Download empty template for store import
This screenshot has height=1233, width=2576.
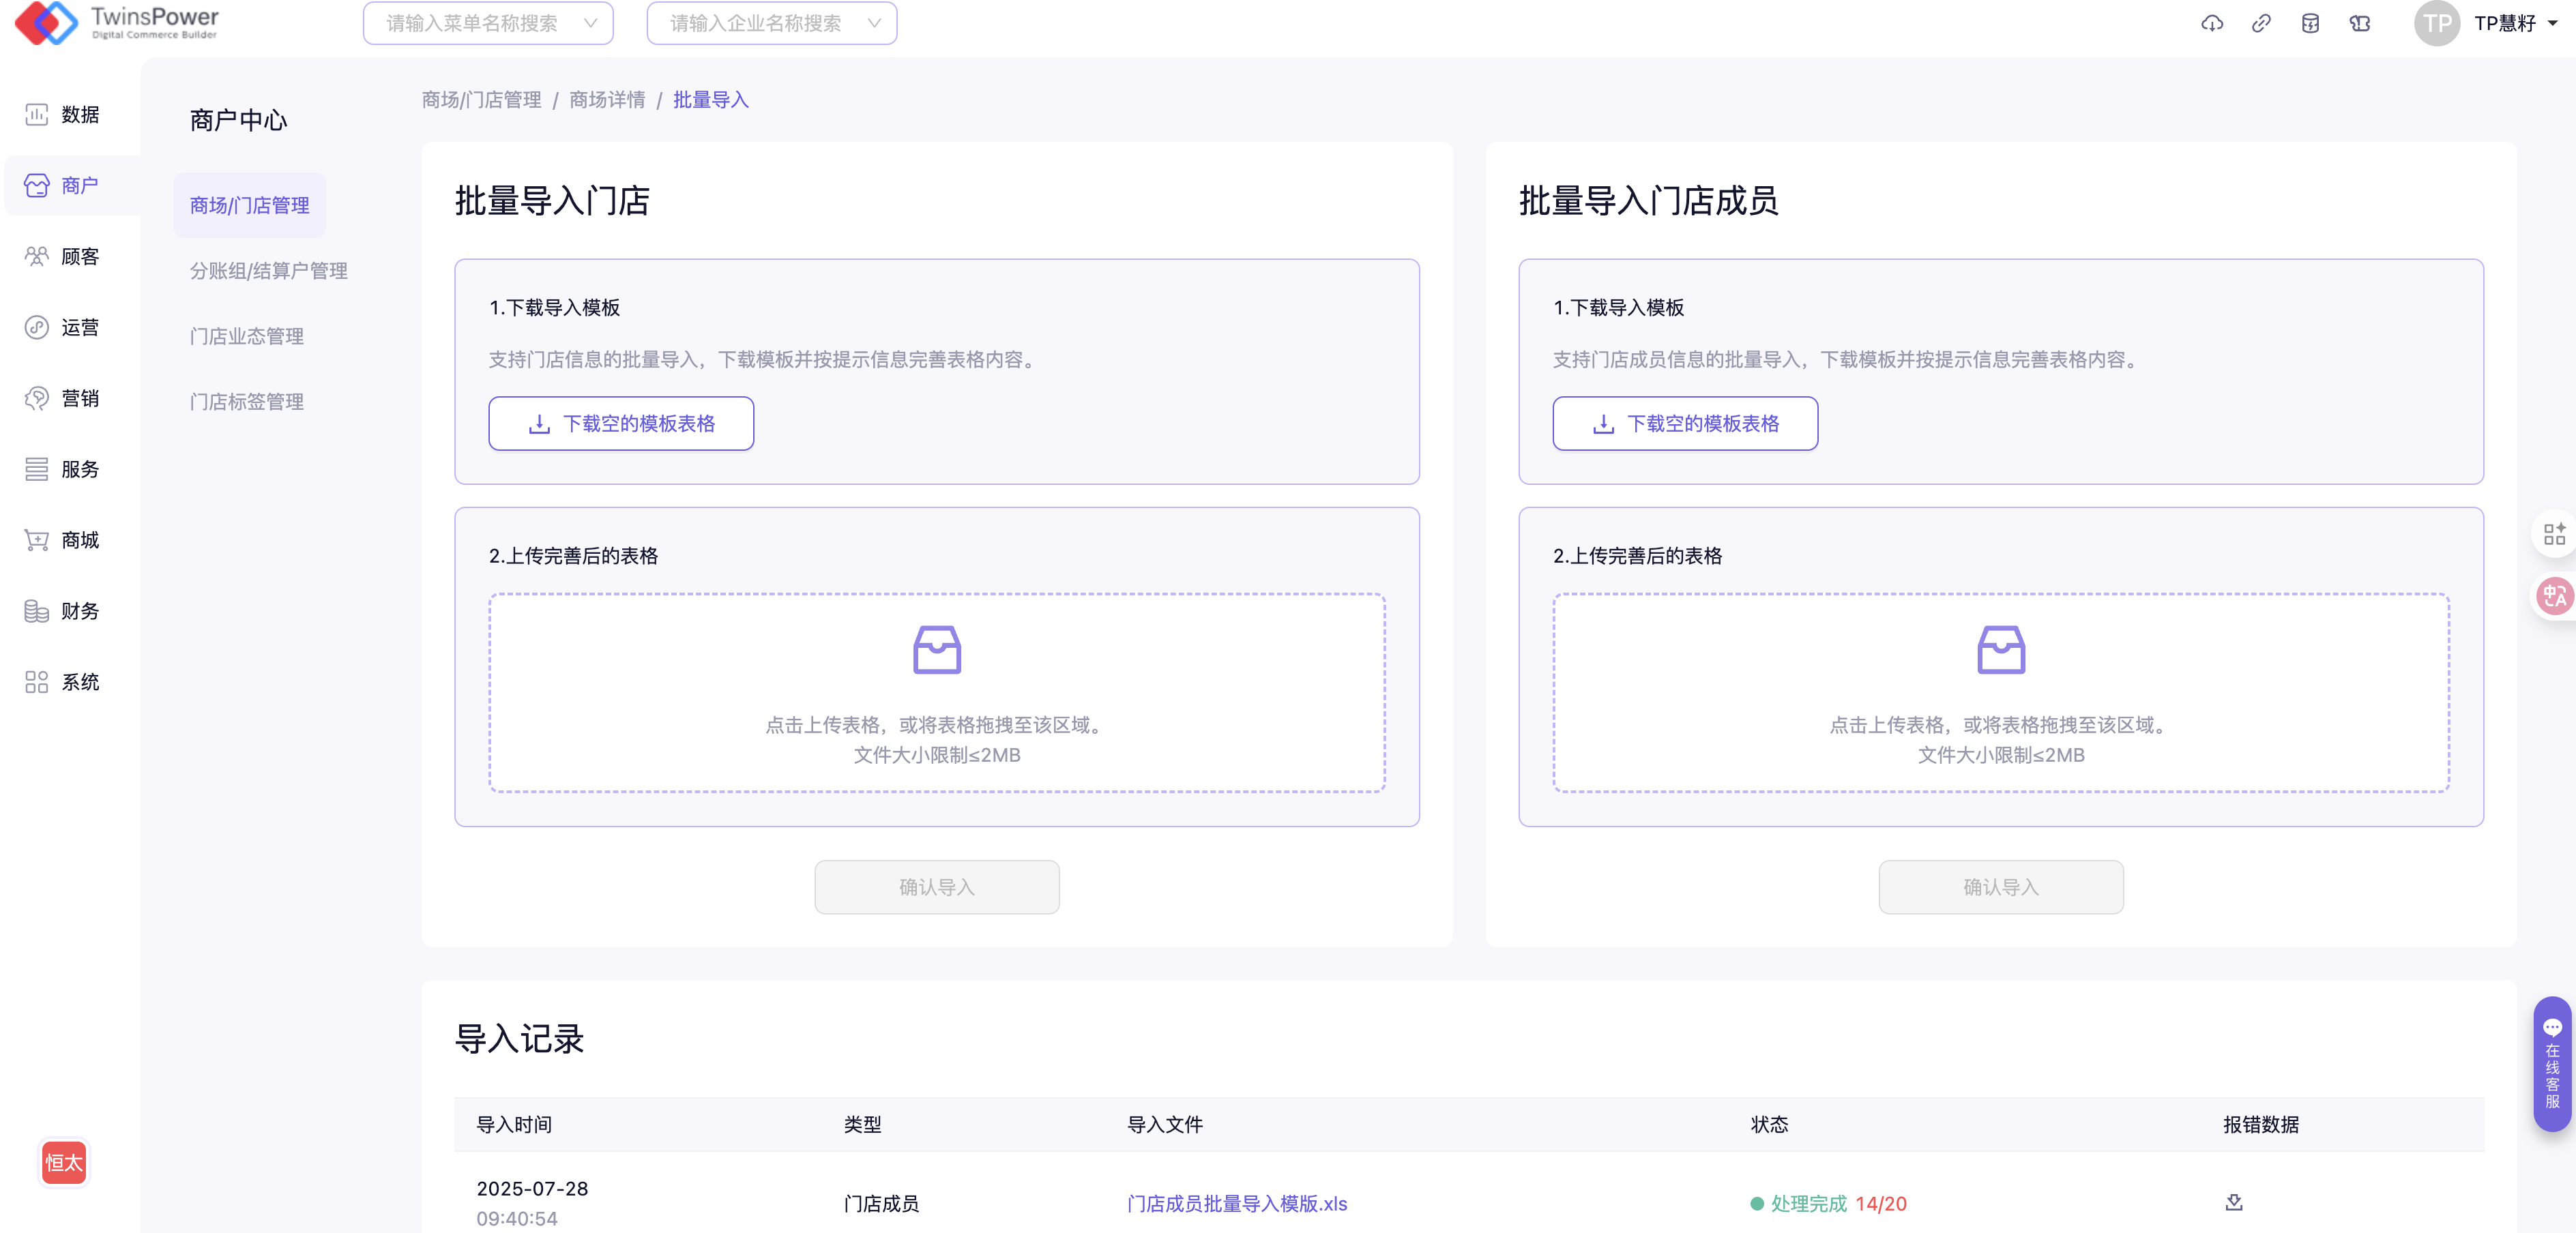621,424
